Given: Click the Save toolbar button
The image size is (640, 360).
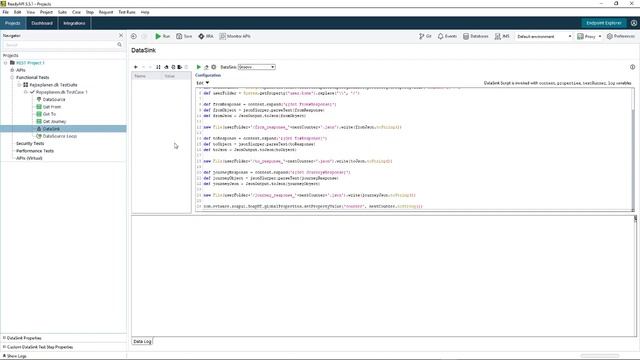Looking at the screenshot, I should coord(184,36).
